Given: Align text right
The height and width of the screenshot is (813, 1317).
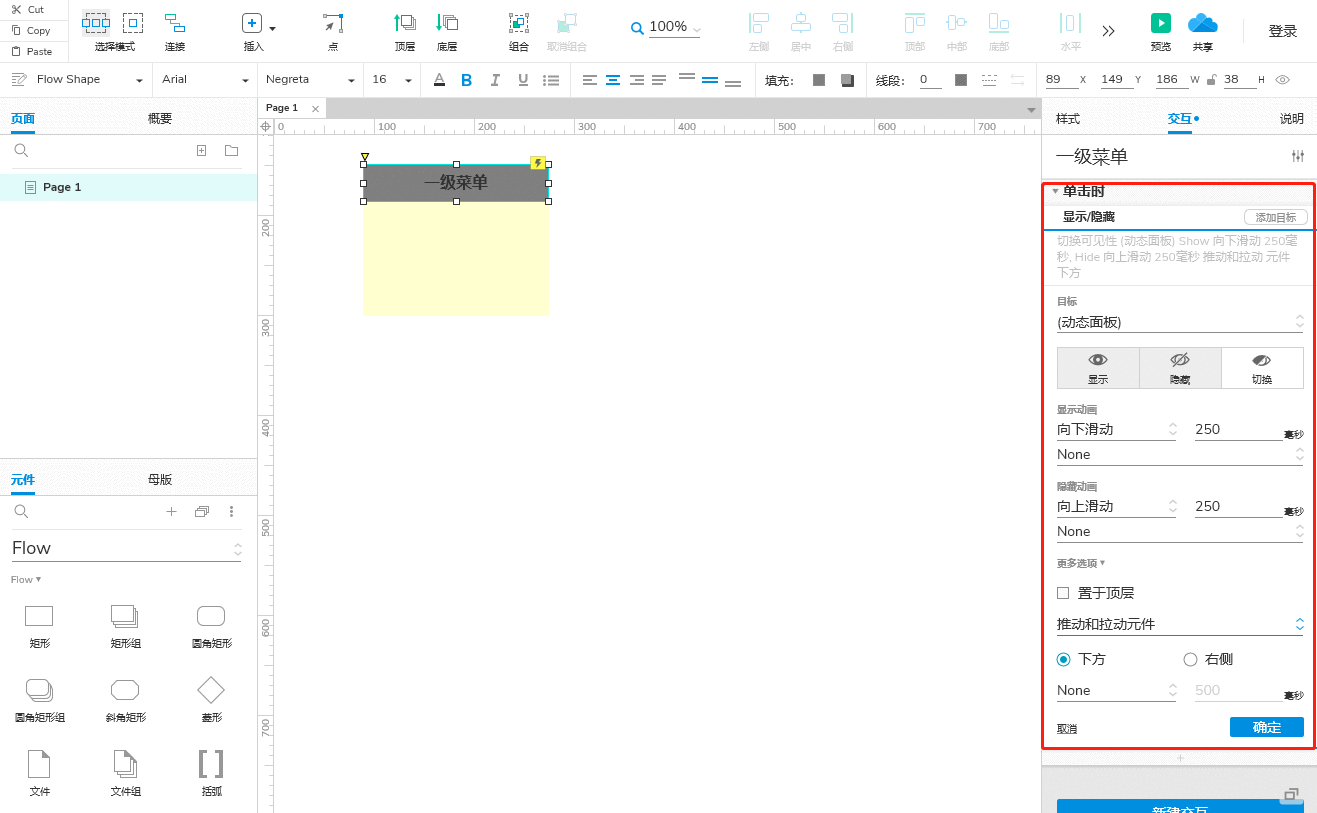Looking at the screenshot, I should [x=636, y=80].
